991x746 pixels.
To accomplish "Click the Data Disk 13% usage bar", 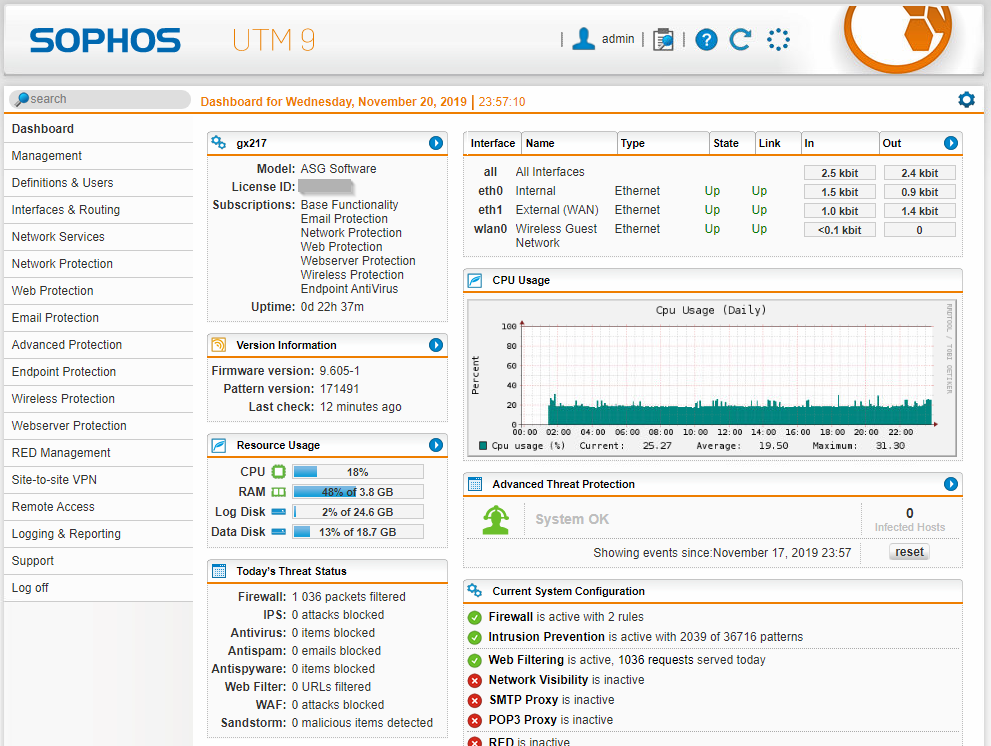I will tap(358, 532).
